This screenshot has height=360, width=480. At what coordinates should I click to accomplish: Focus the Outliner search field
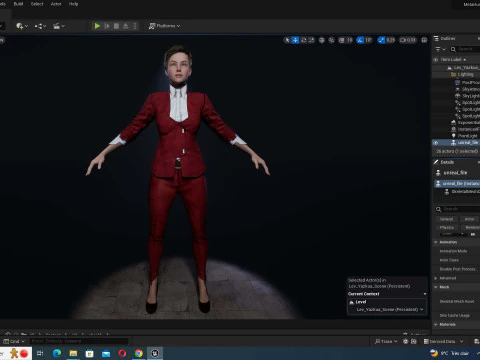(466, 49)
